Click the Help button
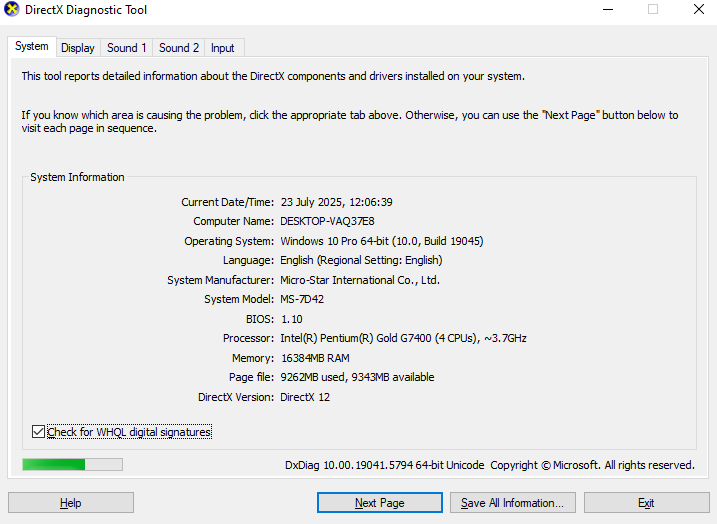This screenshot has width=717, height=524. click(71, 503)
